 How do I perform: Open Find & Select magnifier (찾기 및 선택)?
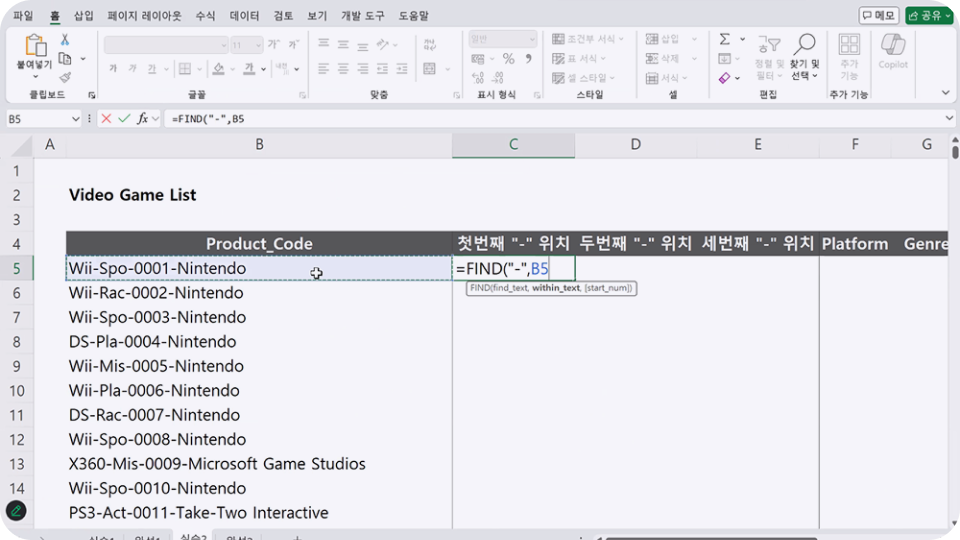[x=804, y=56]
